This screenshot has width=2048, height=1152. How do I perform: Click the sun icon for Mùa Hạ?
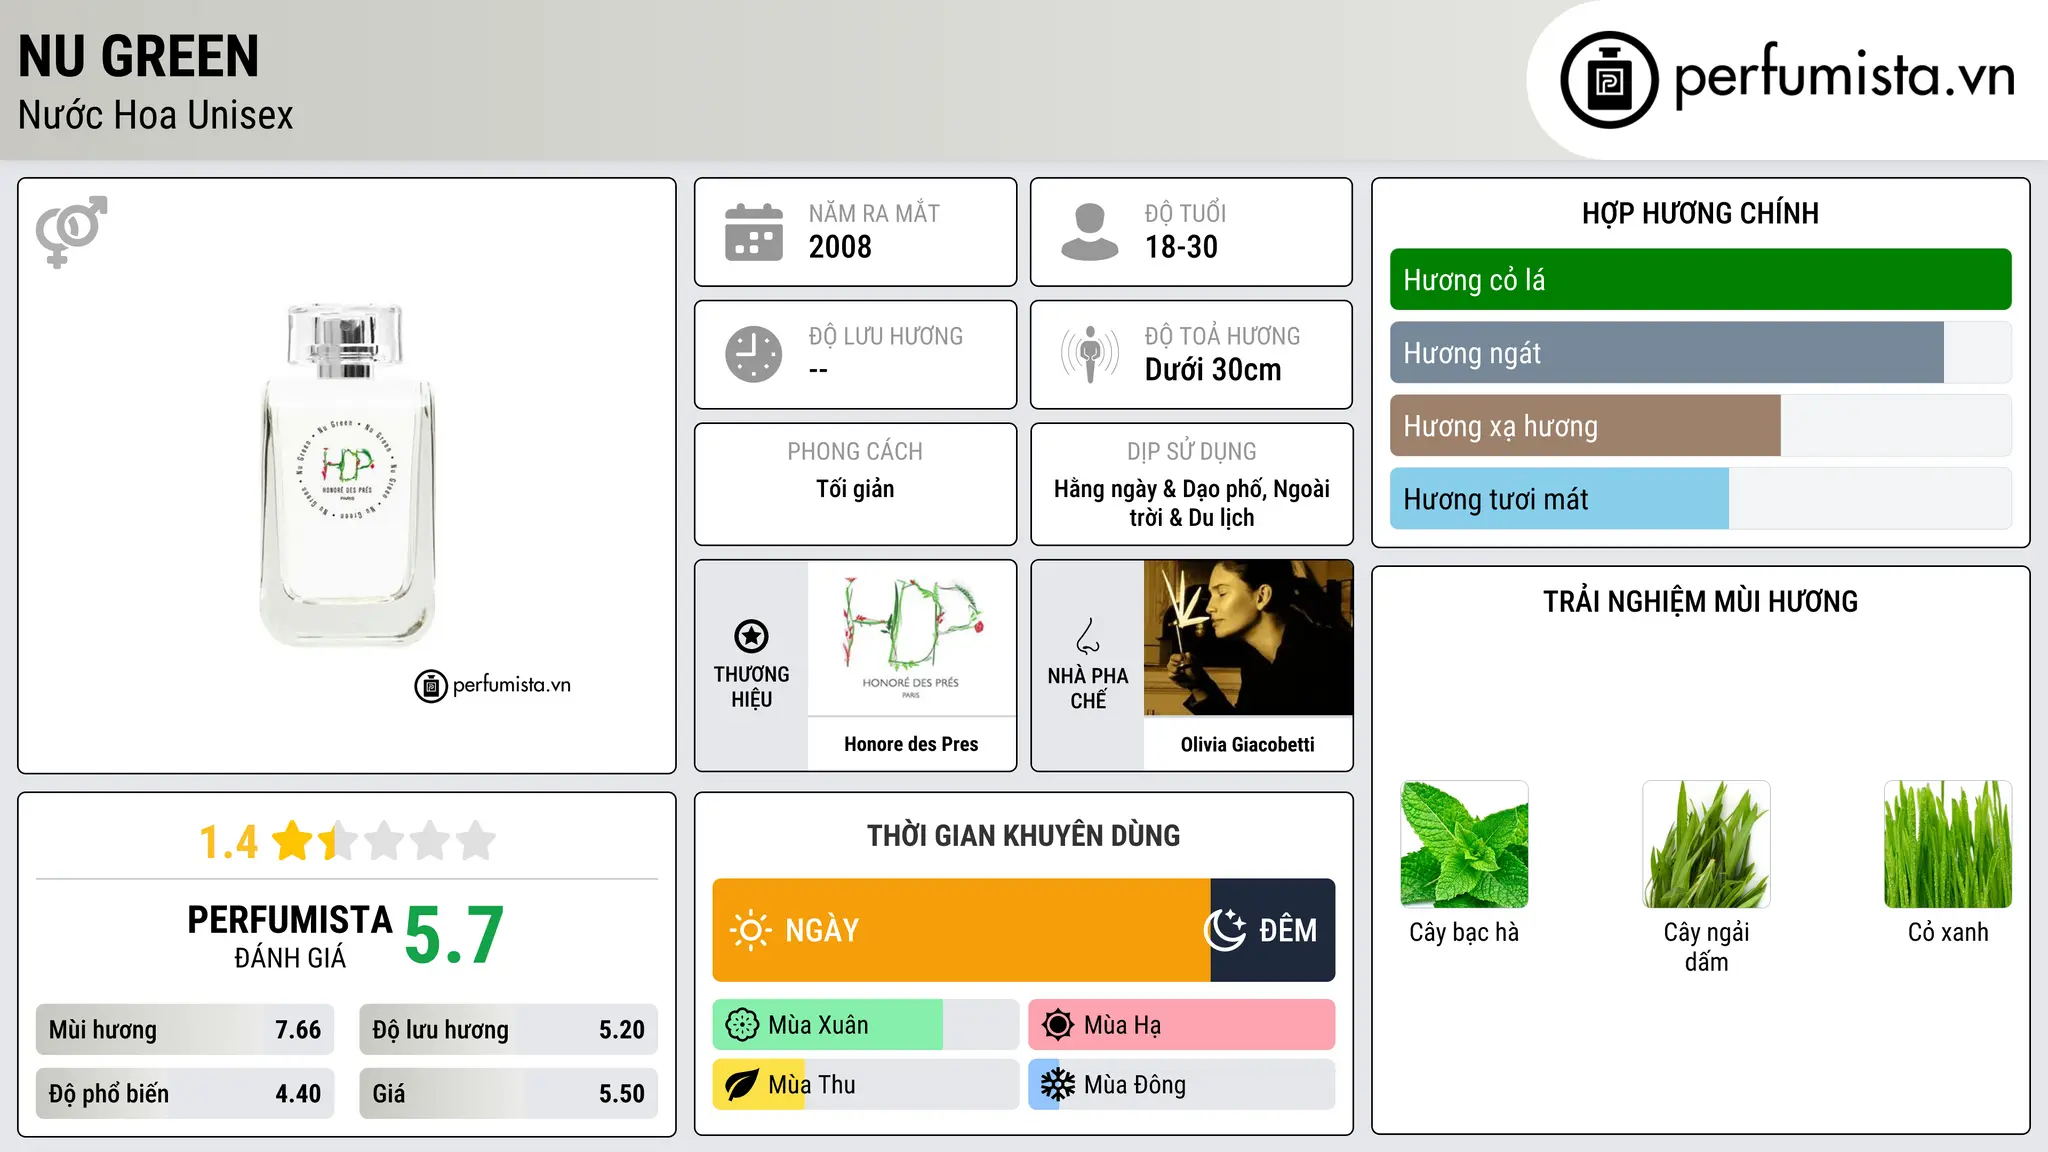[1057, 1025]
